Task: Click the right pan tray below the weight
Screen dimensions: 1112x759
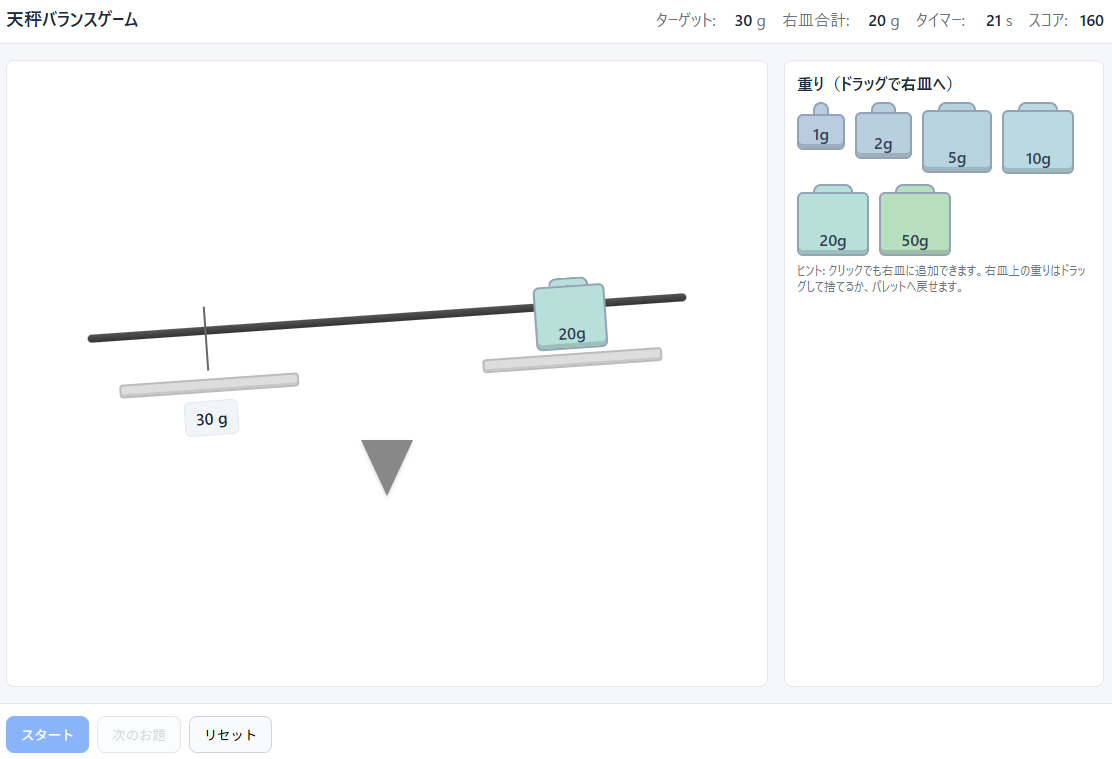Action: pyautogui.click(x=572, y=360)
